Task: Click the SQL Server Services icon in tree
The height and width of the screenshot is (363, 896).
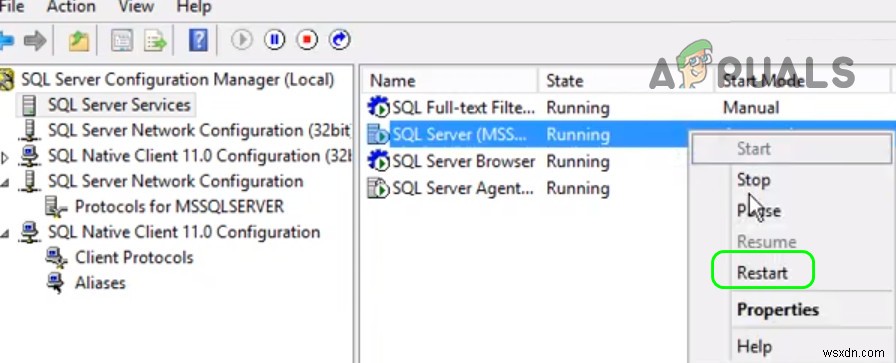Action: (29, 106)
